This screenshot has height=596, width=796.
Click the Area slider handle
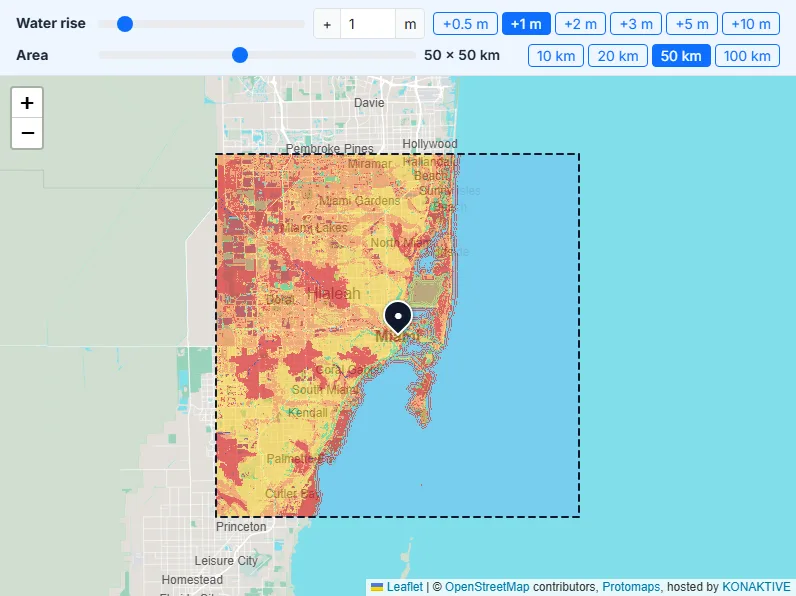pyautogui.click(x=240, y=55)
